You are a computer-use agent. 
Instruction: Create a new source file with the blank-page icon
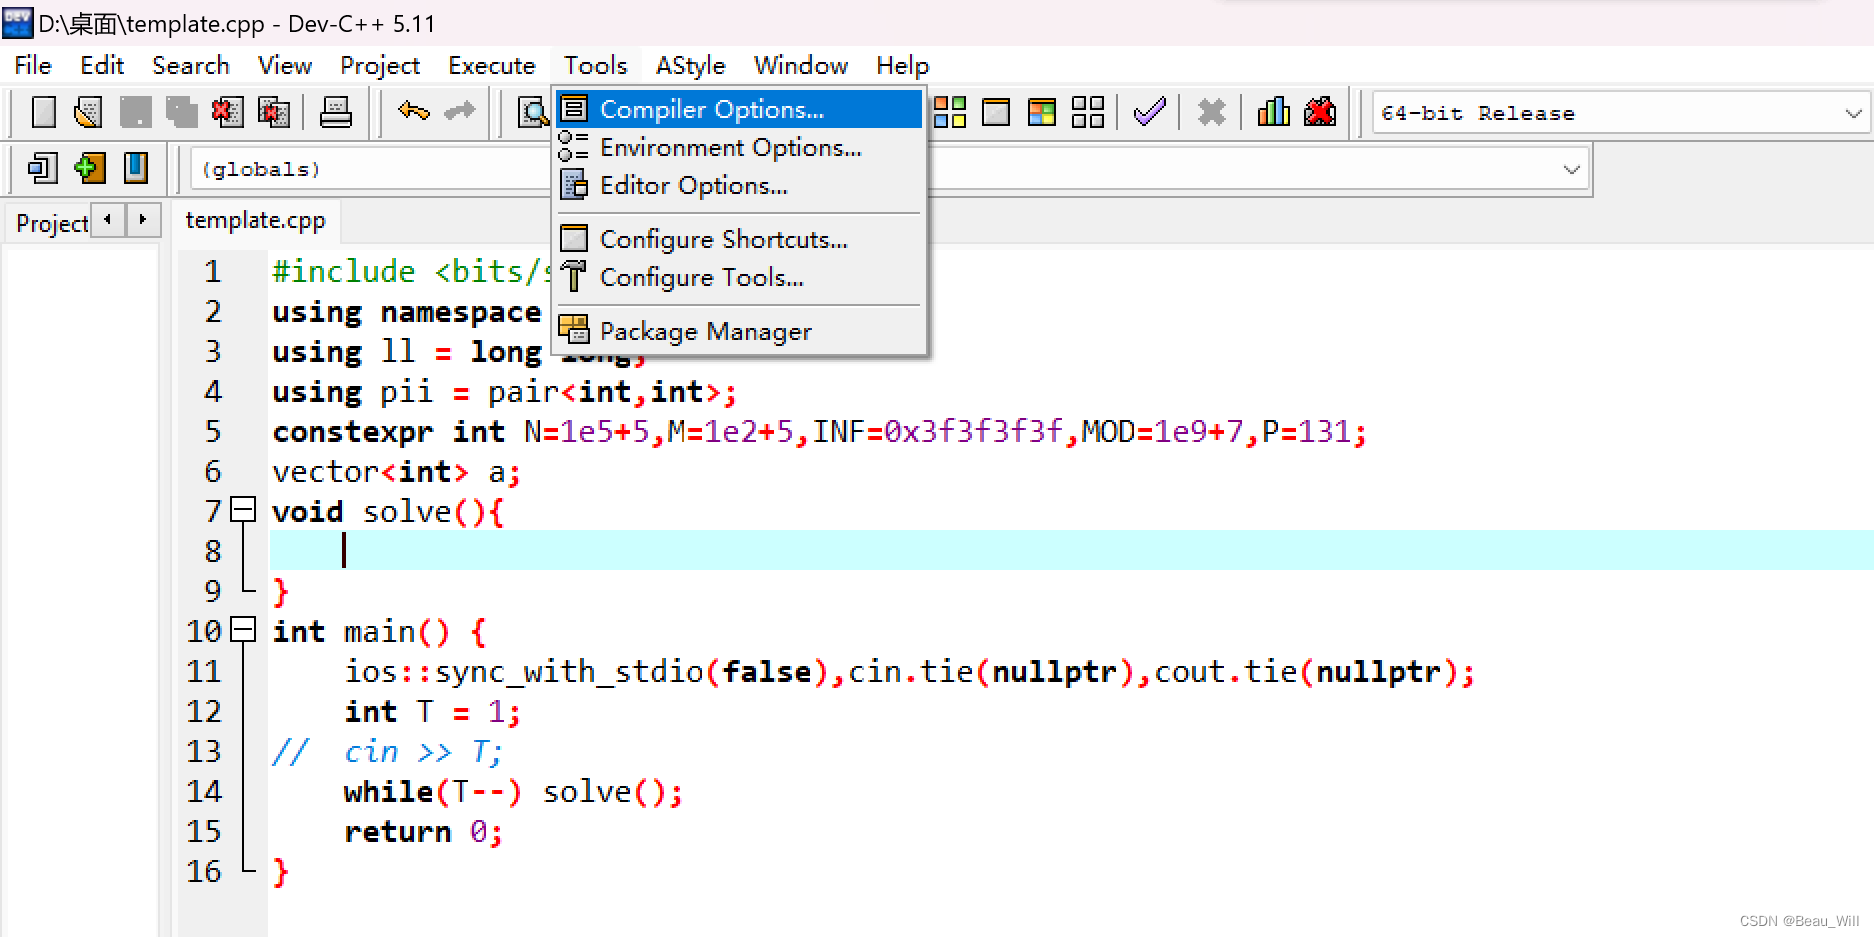pyautogui.click(x=42, y=112)
